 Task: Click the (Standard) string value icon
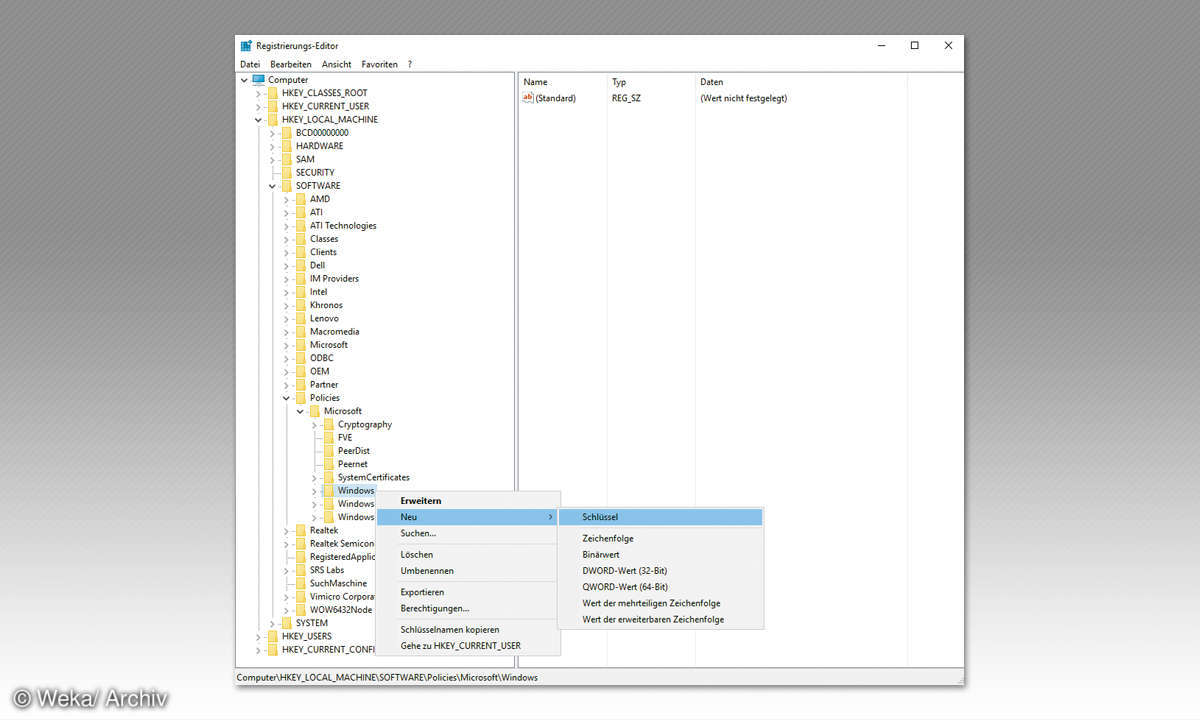[528, 98]
